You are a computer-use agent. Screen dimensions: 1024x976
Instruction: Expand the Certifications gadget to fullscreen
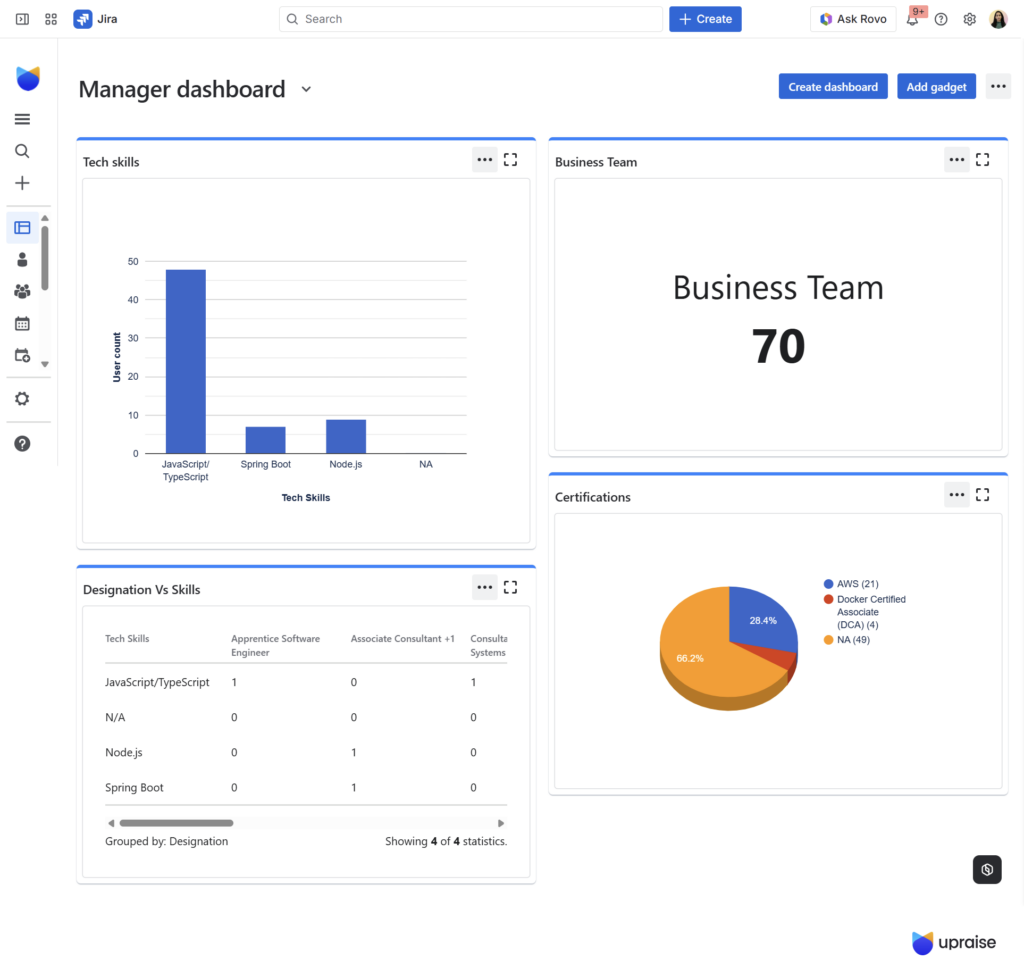pyautogui.click(x=982, y=495)
